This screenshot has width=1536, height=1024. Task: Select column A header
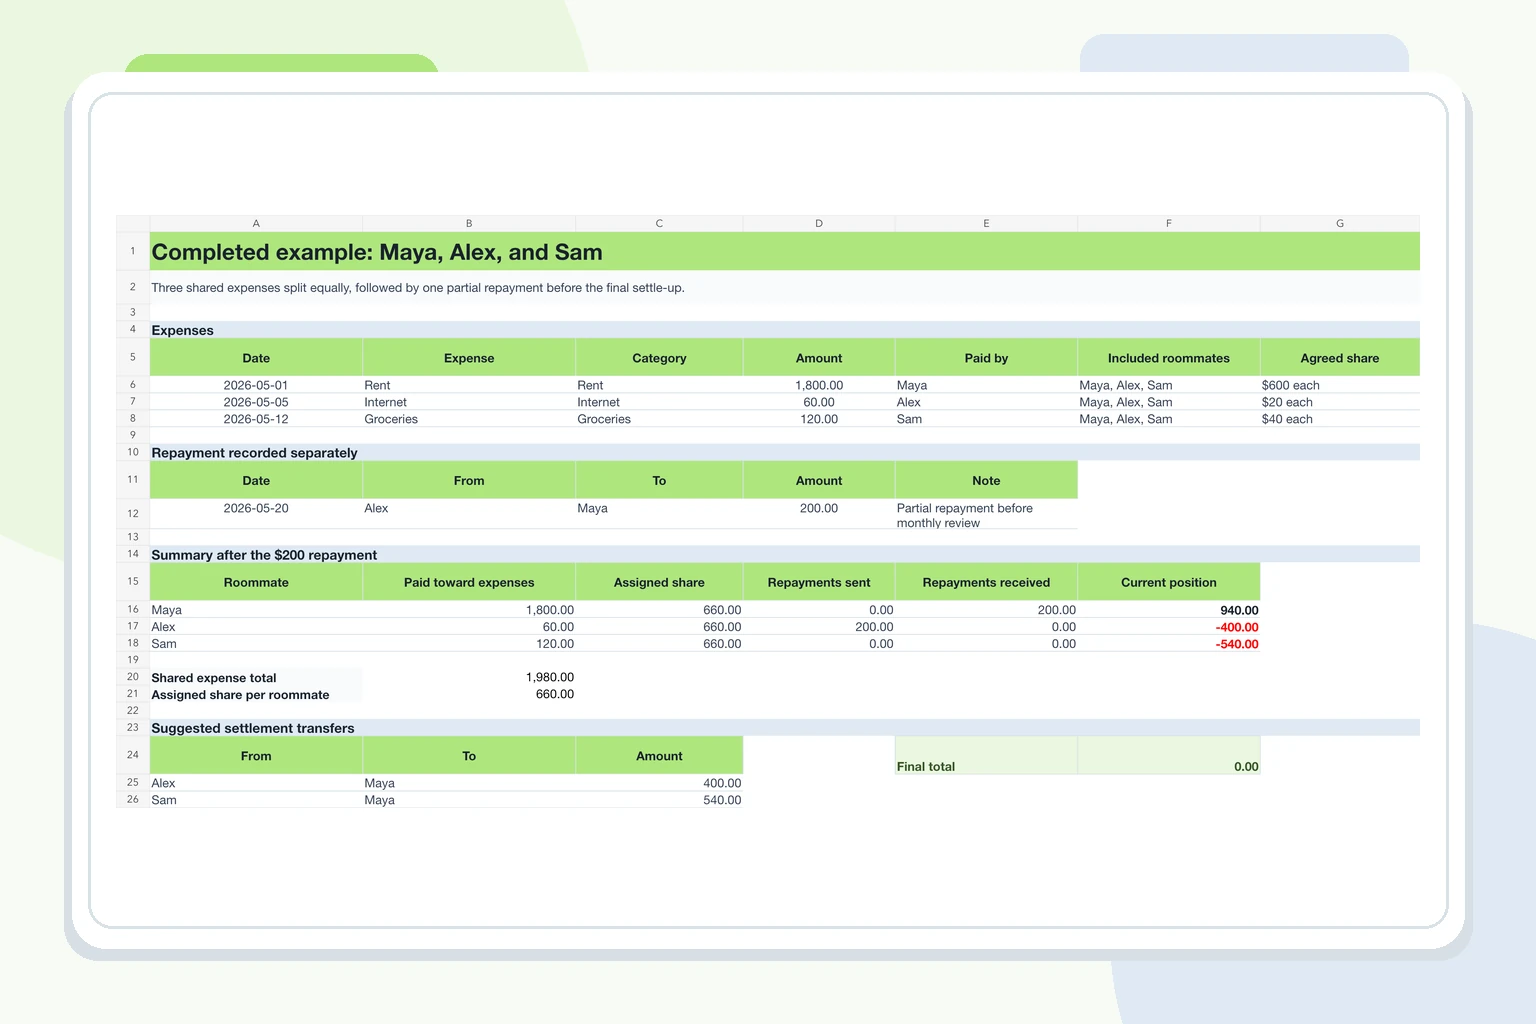pos(256,223)
